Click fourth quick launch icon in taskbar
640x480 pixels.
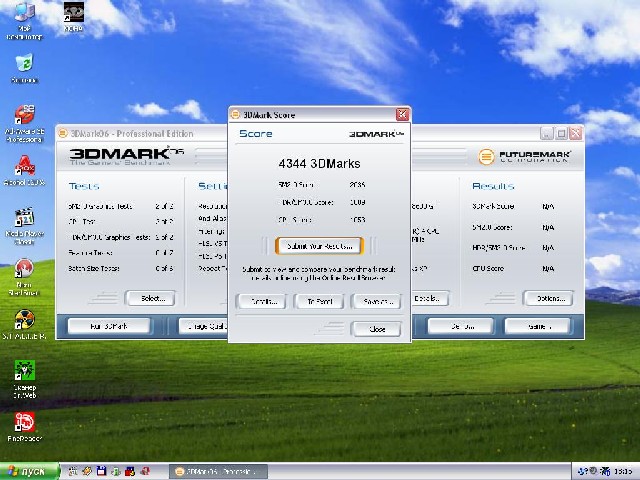pyautogui.click(x=116, y=471)
